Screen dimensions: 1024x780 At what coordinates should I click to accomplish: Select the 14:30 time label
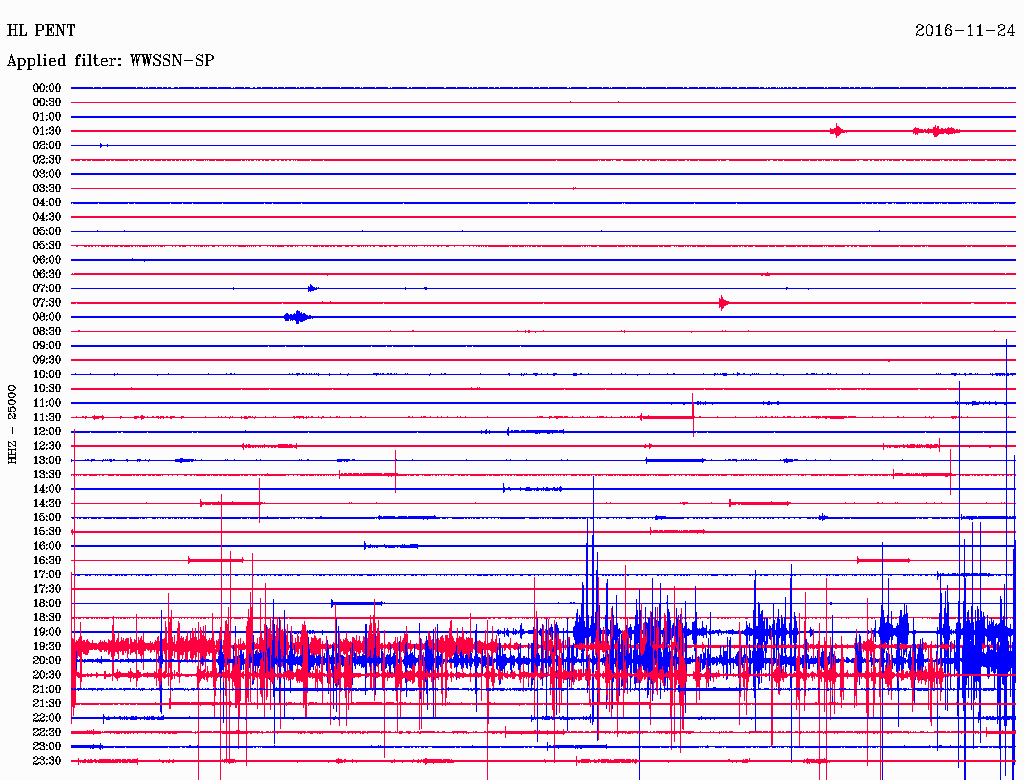[x=47, y=503]
